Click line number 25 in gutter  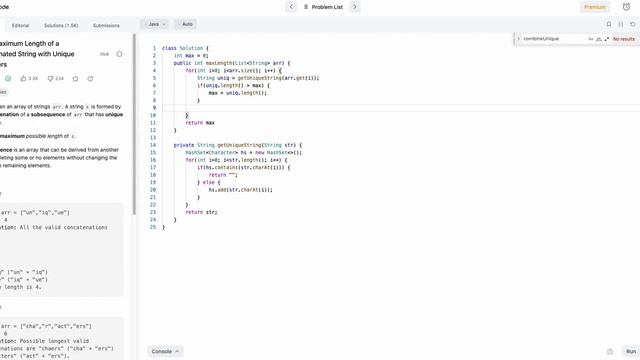click(x=153, y=227)
